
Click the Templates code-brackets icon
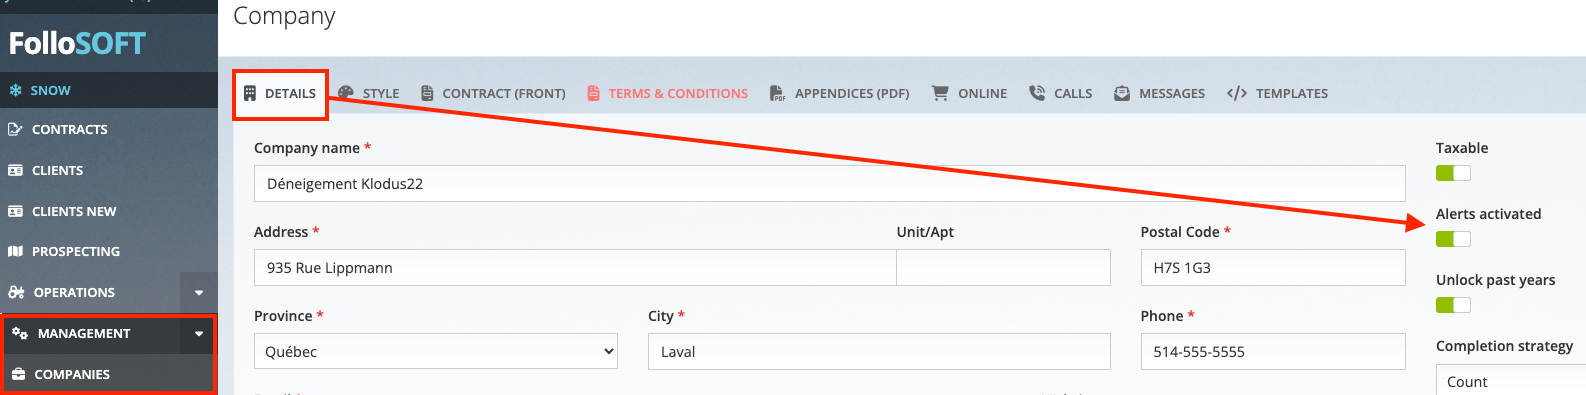pos(1237,93)
